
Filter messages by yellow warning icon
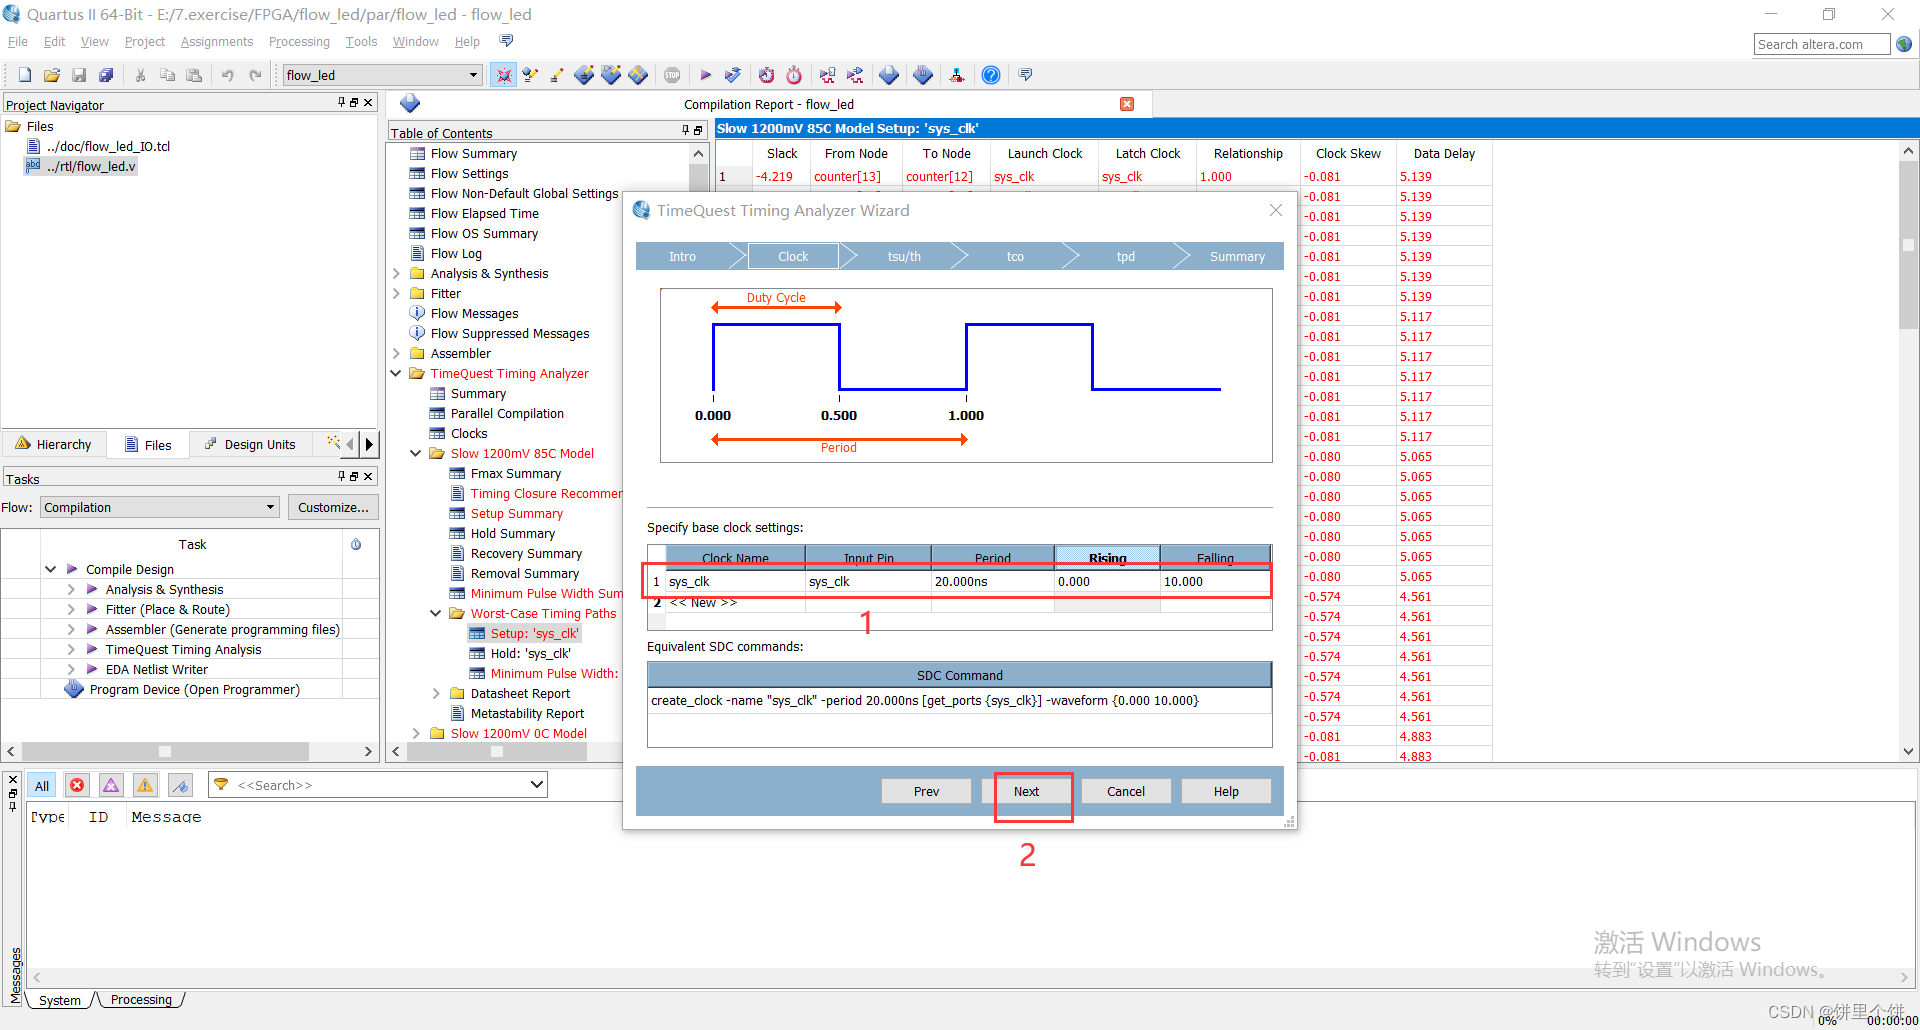tap(145, 785)
